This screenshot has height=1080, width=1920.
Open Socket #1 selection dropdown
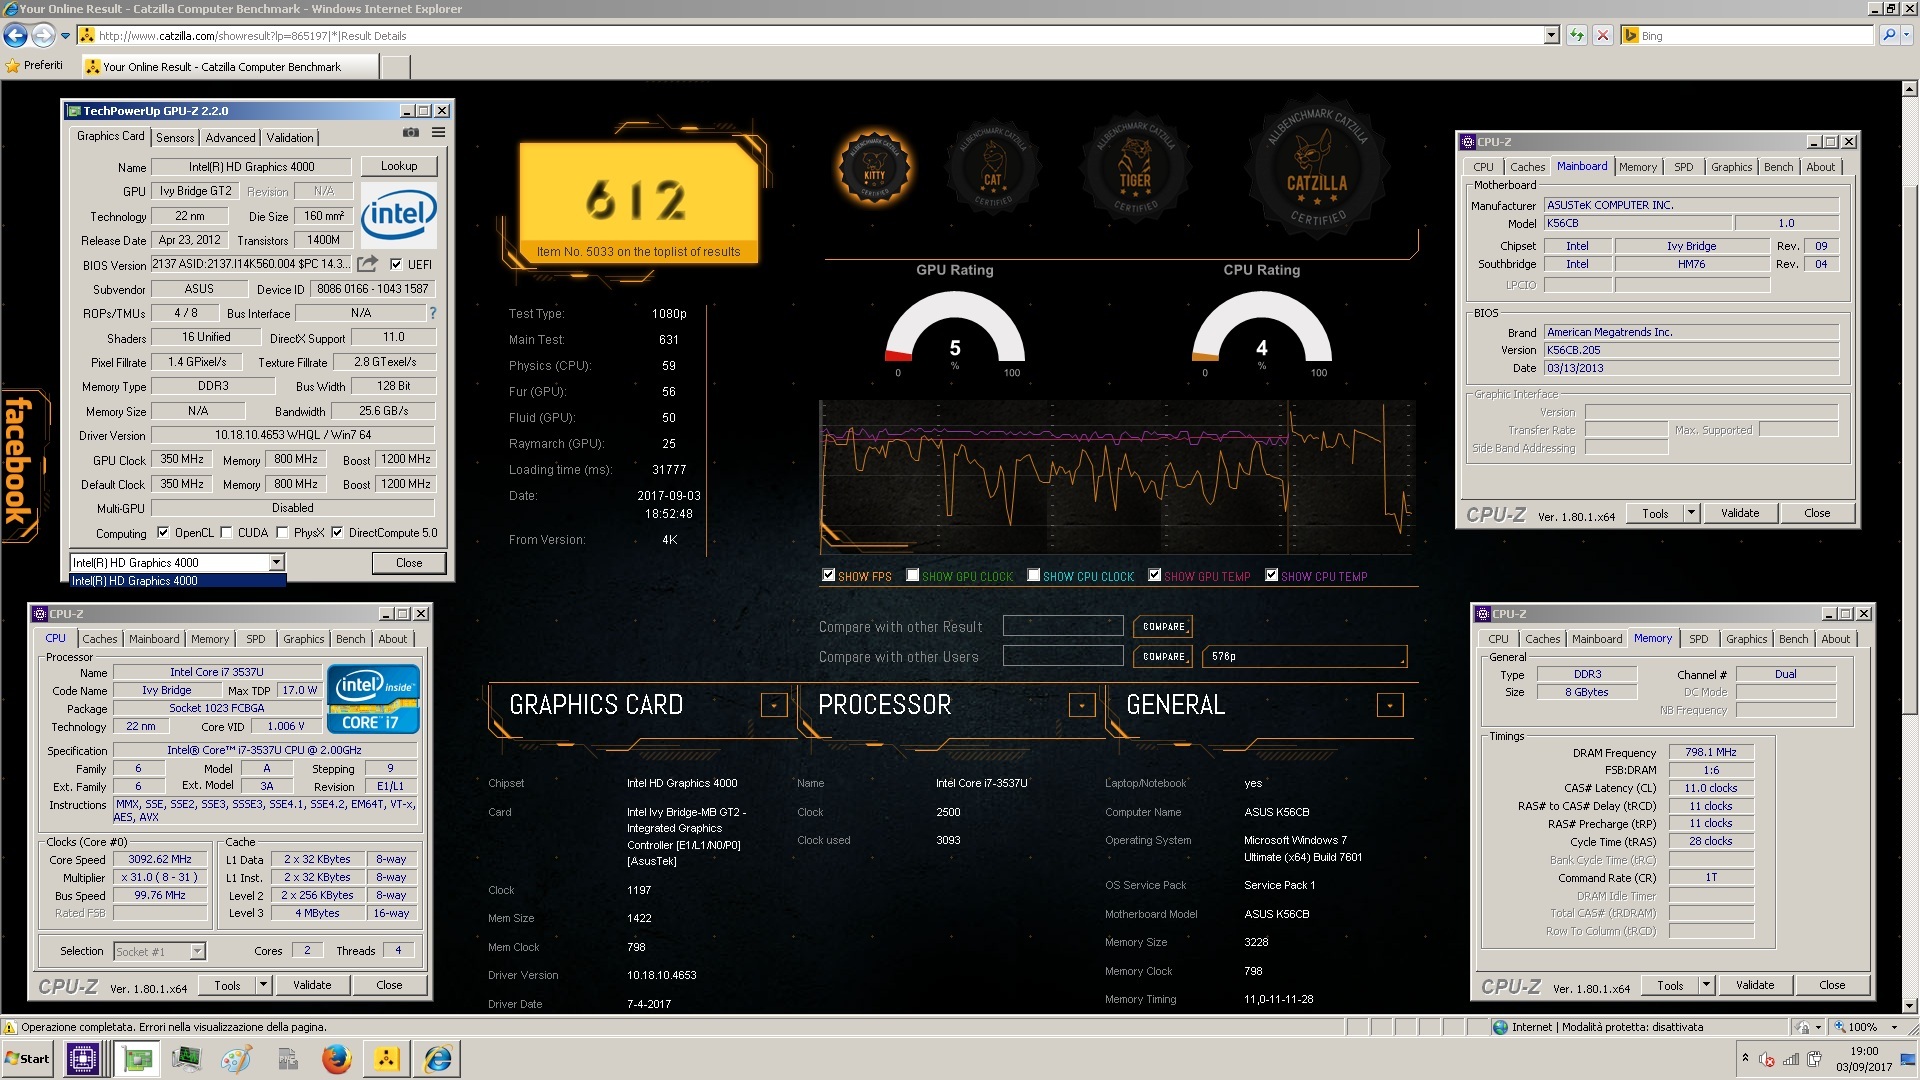(197, 952)
